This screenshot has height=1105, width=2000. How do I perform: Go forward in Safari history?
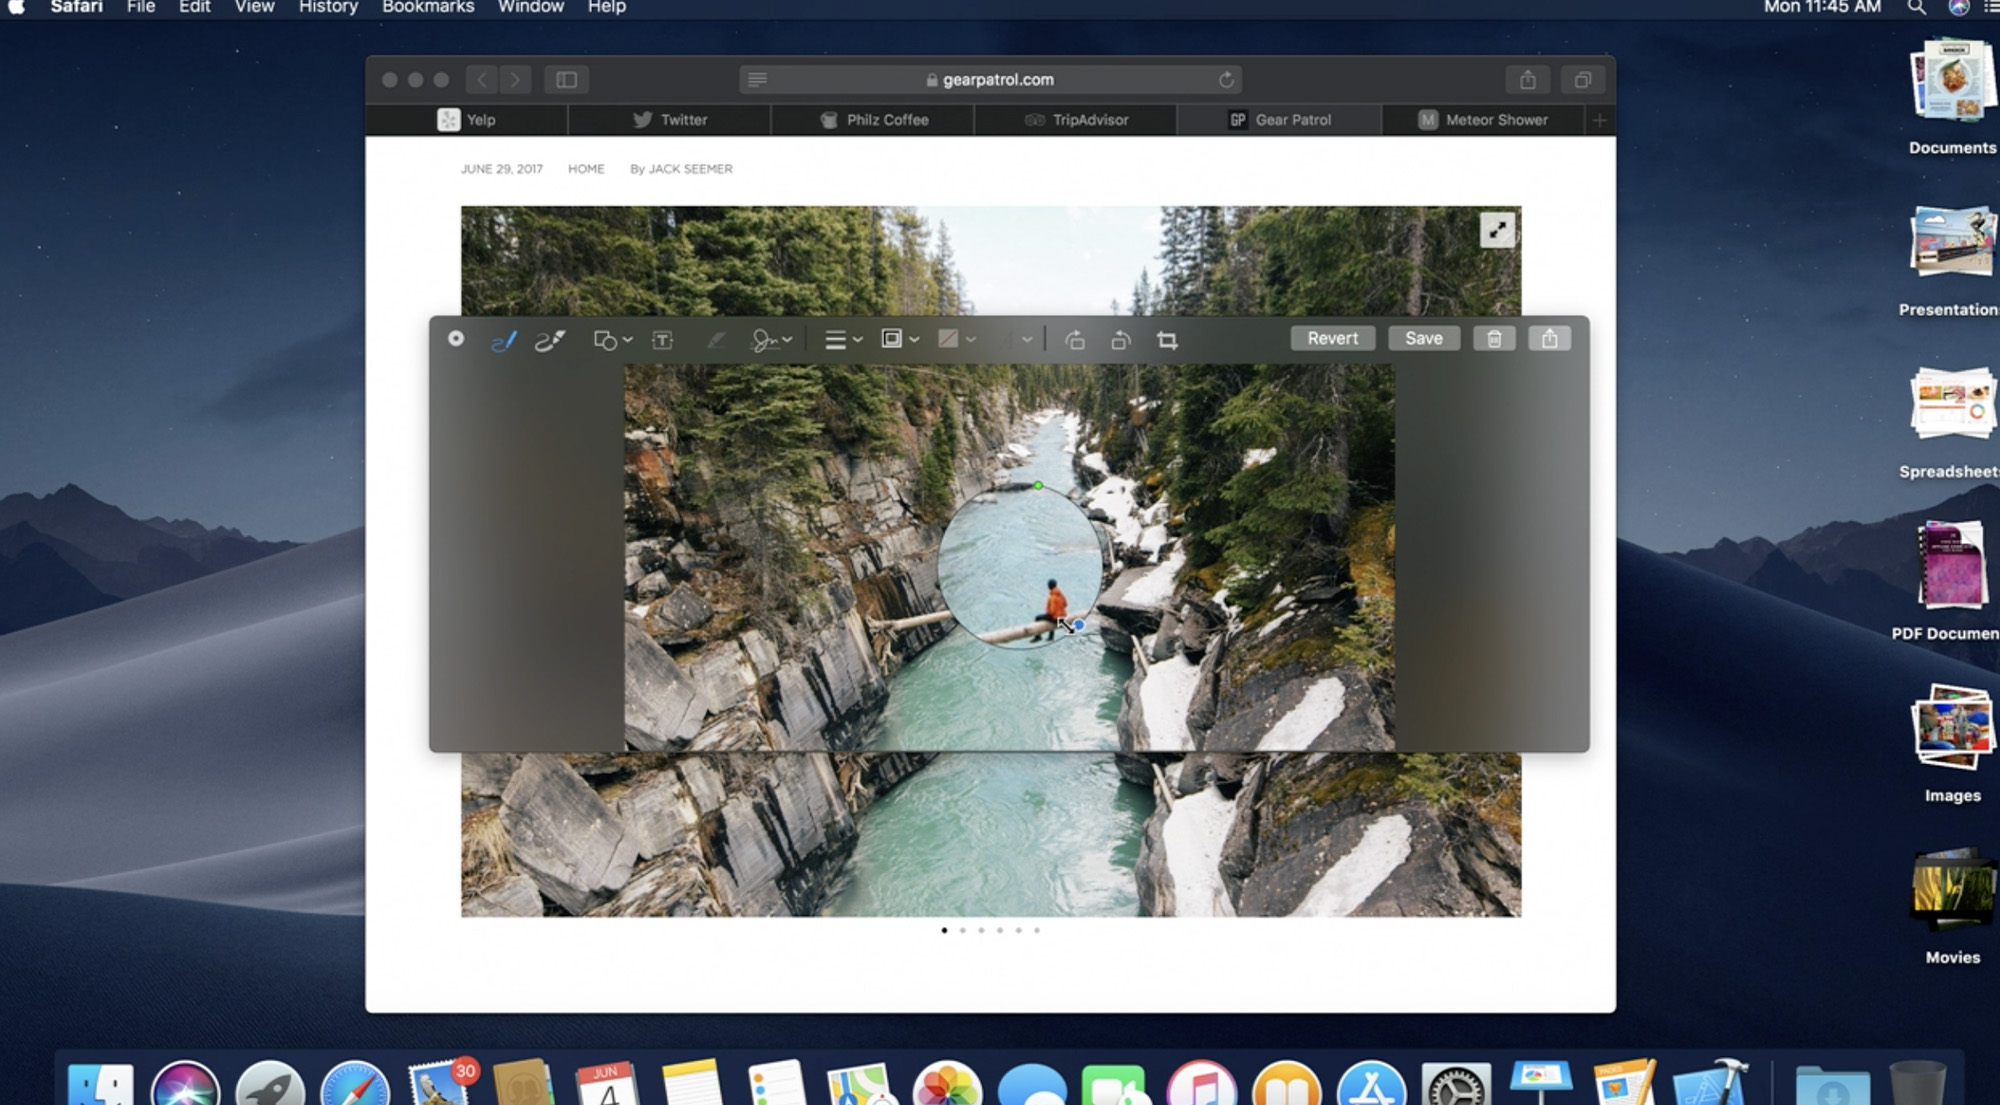coord(515,80)
